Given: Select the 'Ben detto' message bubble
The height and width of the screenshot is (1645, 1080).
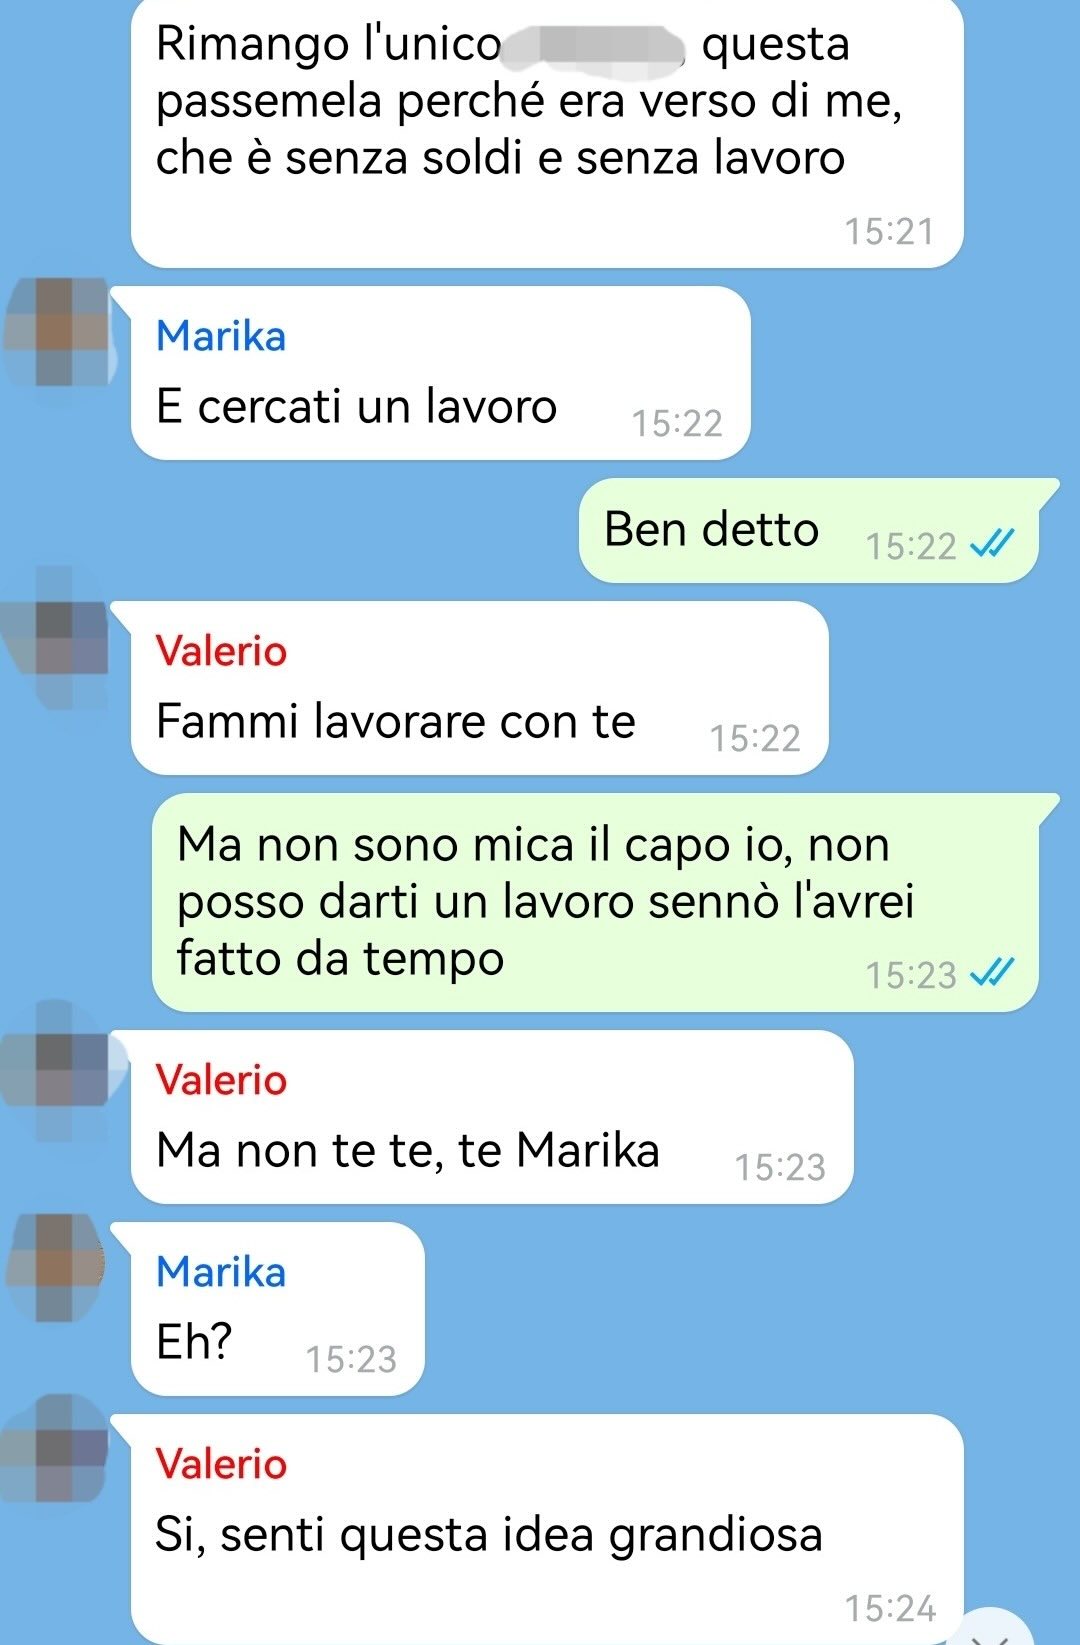Looking at the screenshot, I should [809, 531].
